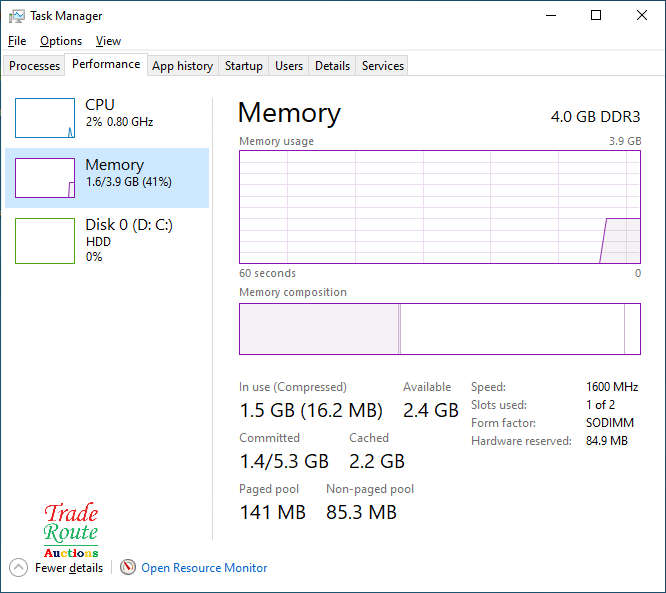This screenshot has height=593, width=666.
Task: Collapse view with Fewer details arrow icon
Action: (18, 568)
